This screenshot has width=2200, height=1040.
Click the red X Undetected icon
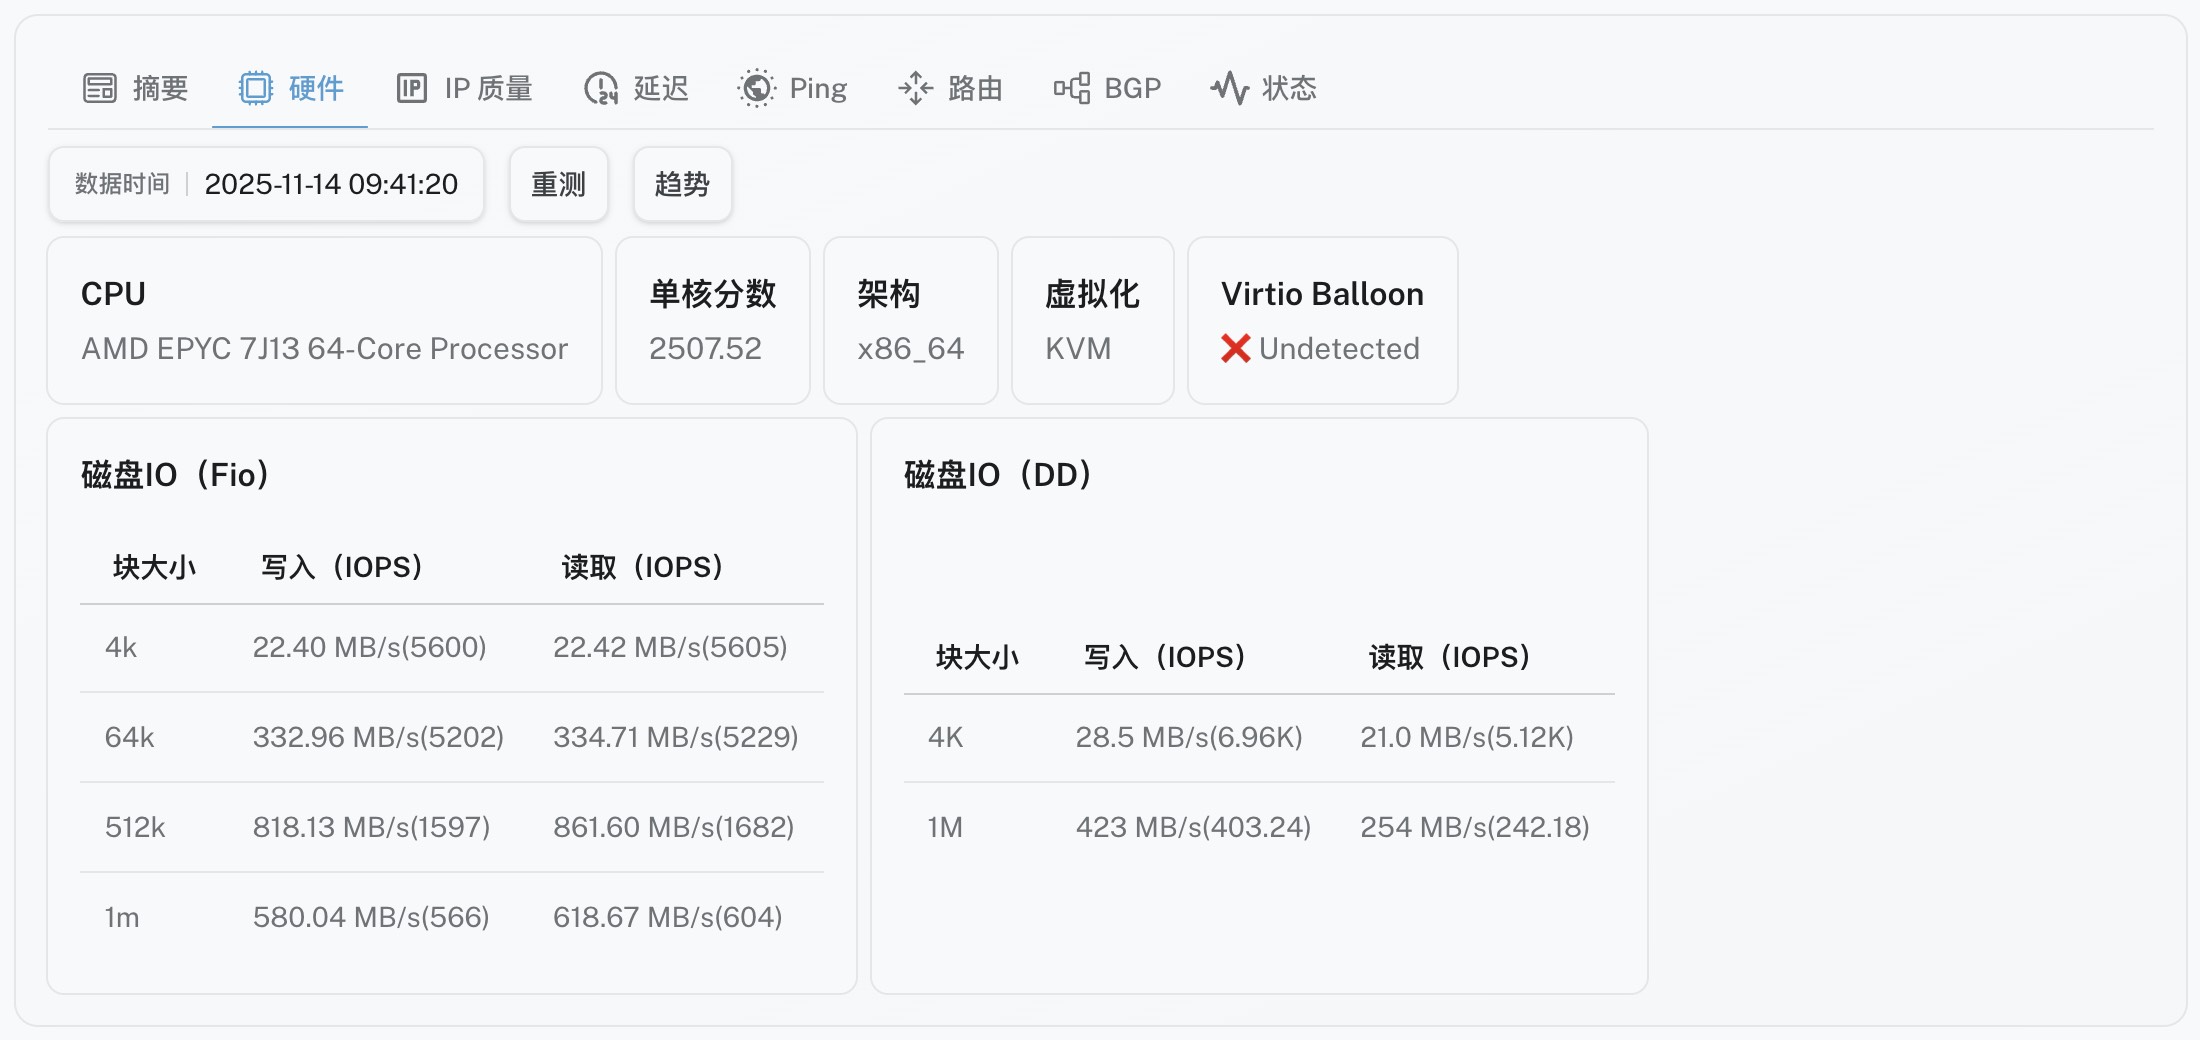[x=1236, y=348]
